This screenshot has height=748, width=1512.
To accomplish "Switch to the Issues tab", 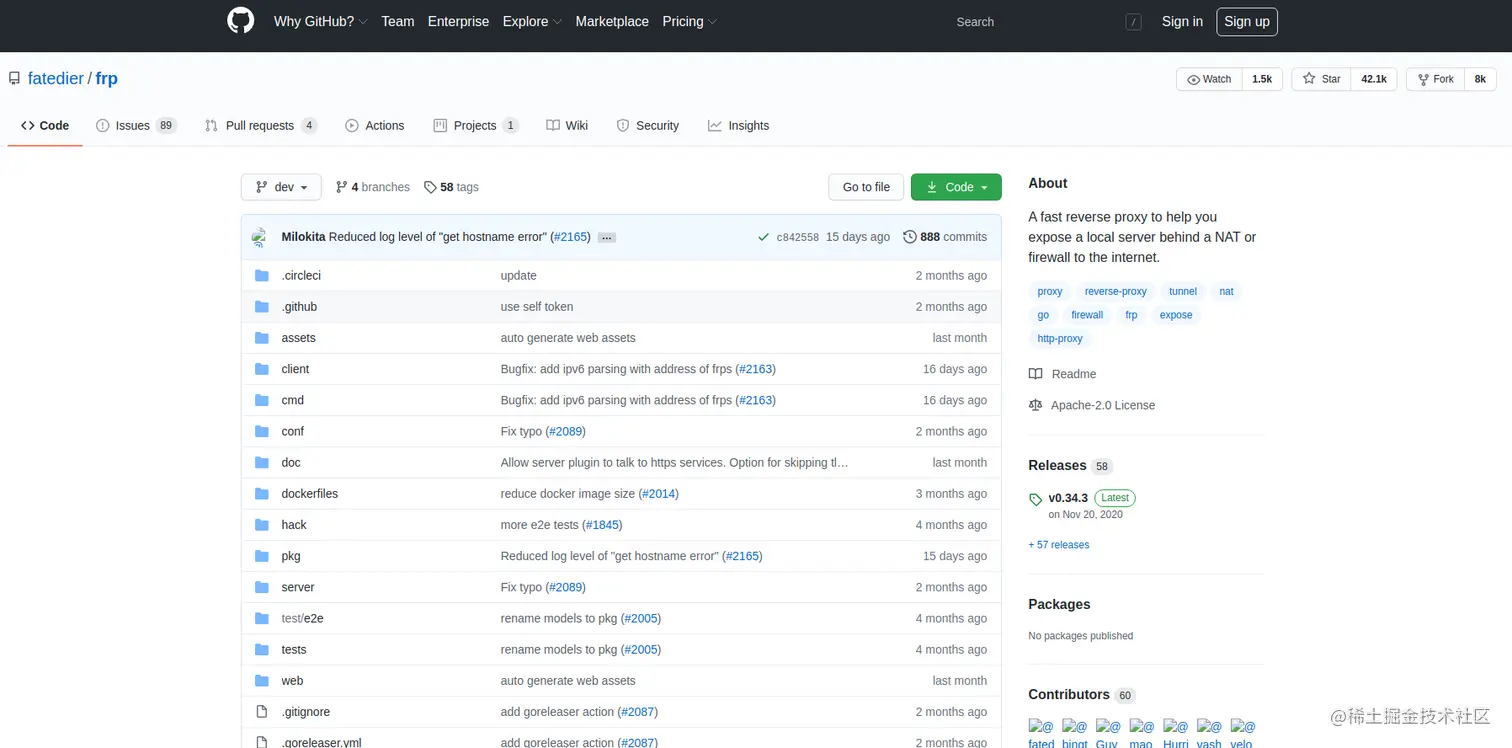I will 136,126.
